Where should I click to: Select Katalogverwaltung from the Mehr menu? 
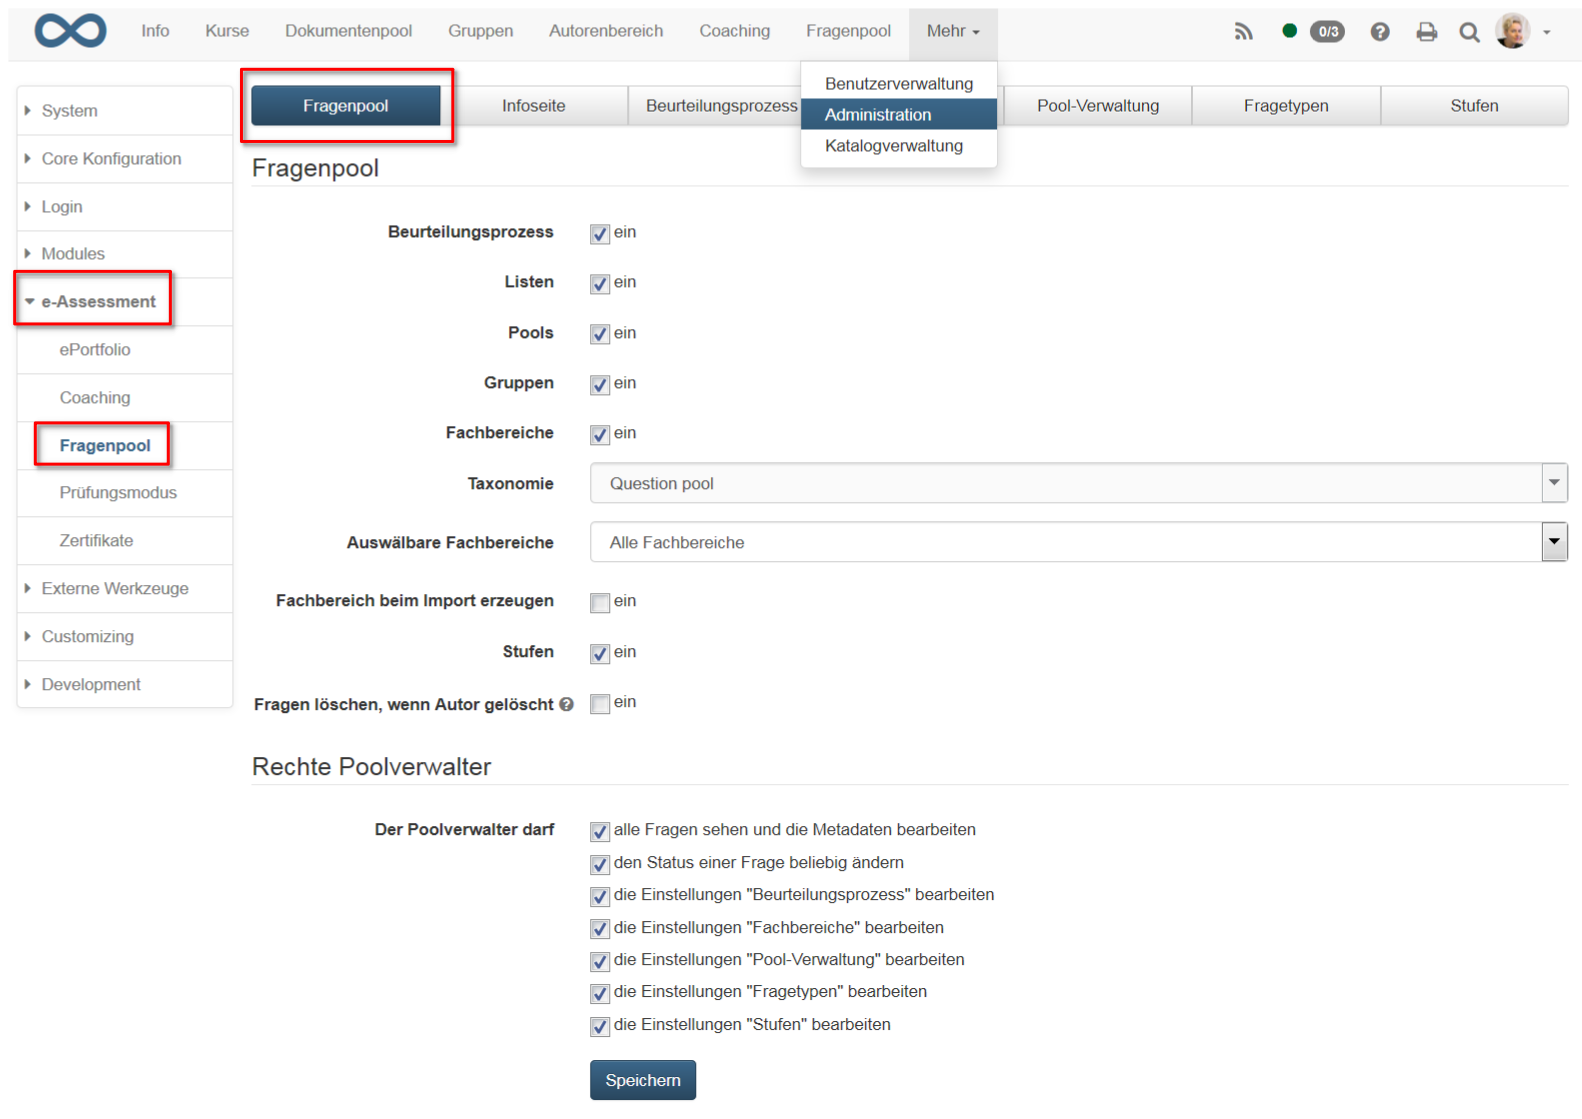(x=893, y=146)
